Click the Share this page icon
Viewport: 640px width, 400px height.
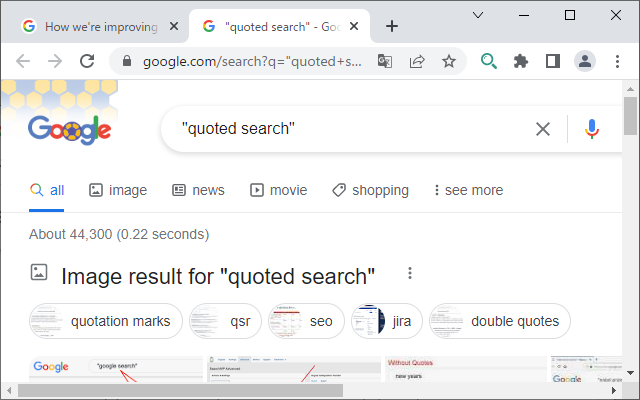[417, 61]
